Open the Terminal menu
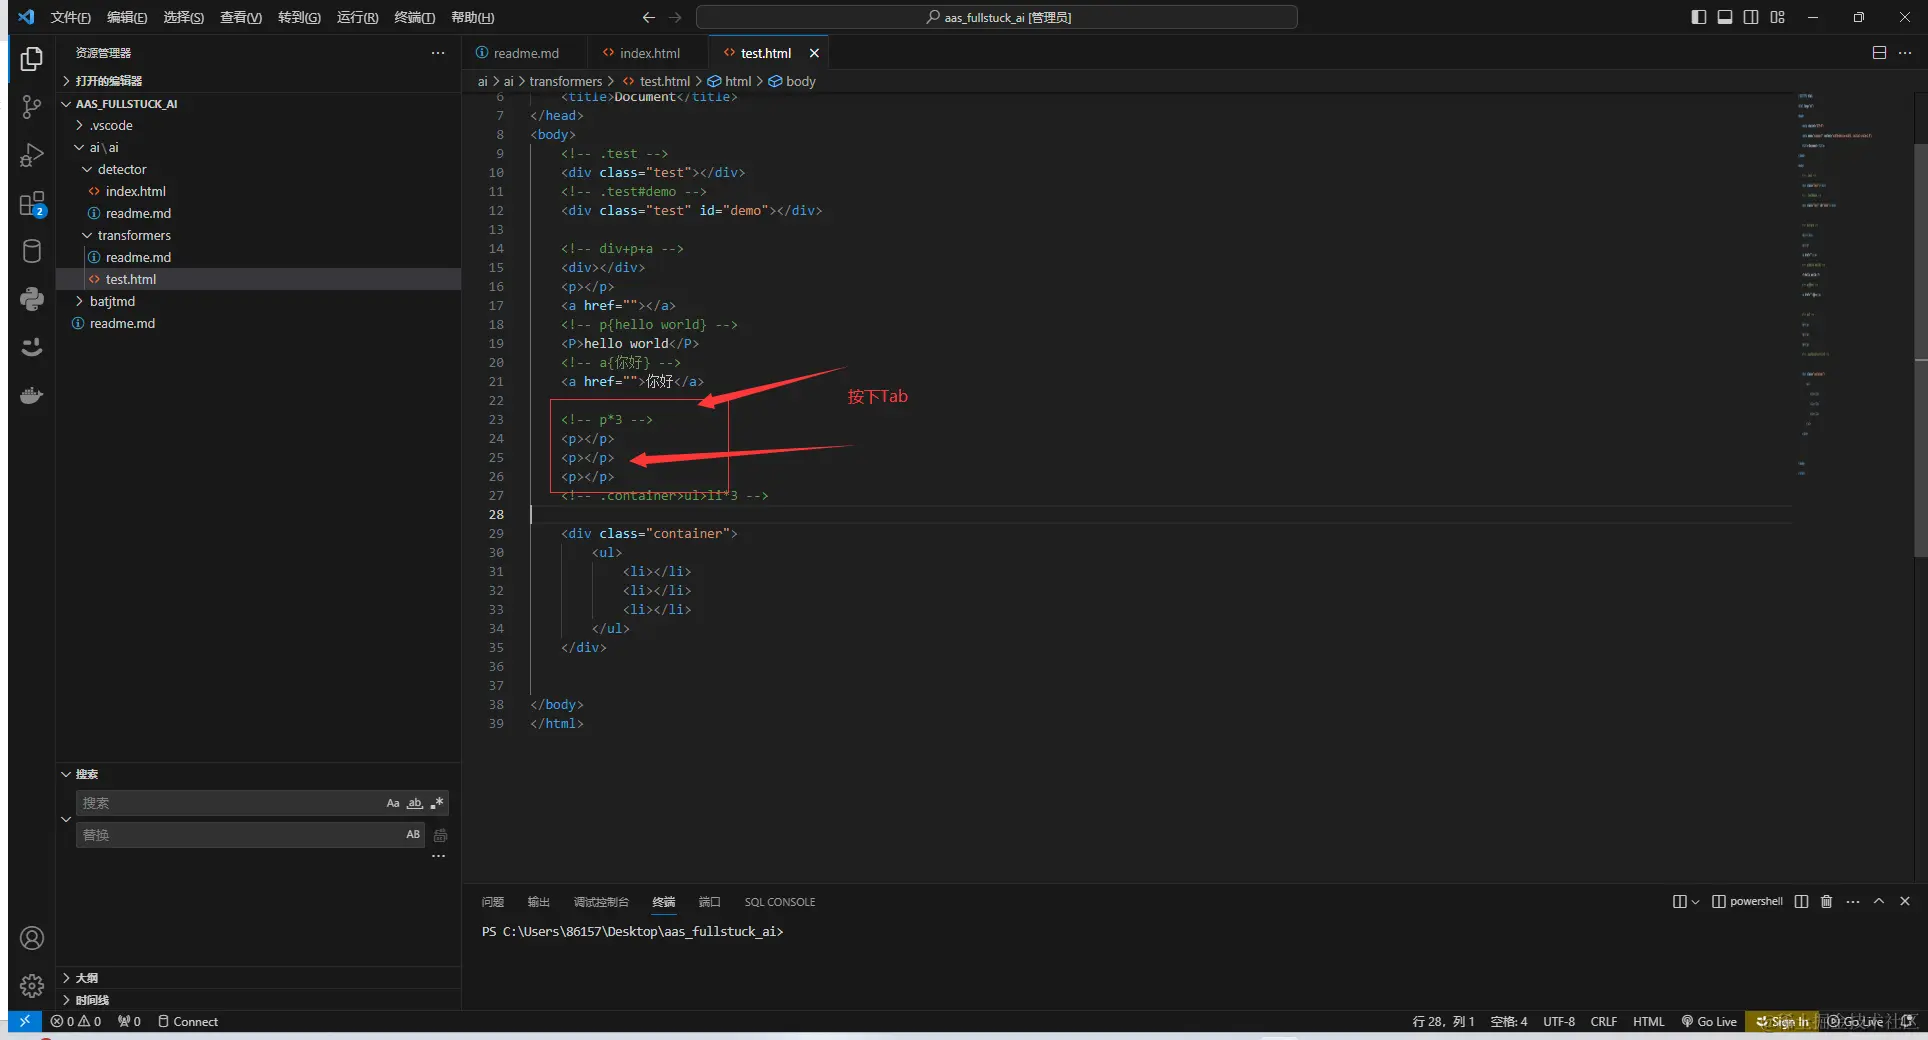This screenshot has height=1040, width=1928. (x=414, y=17)
